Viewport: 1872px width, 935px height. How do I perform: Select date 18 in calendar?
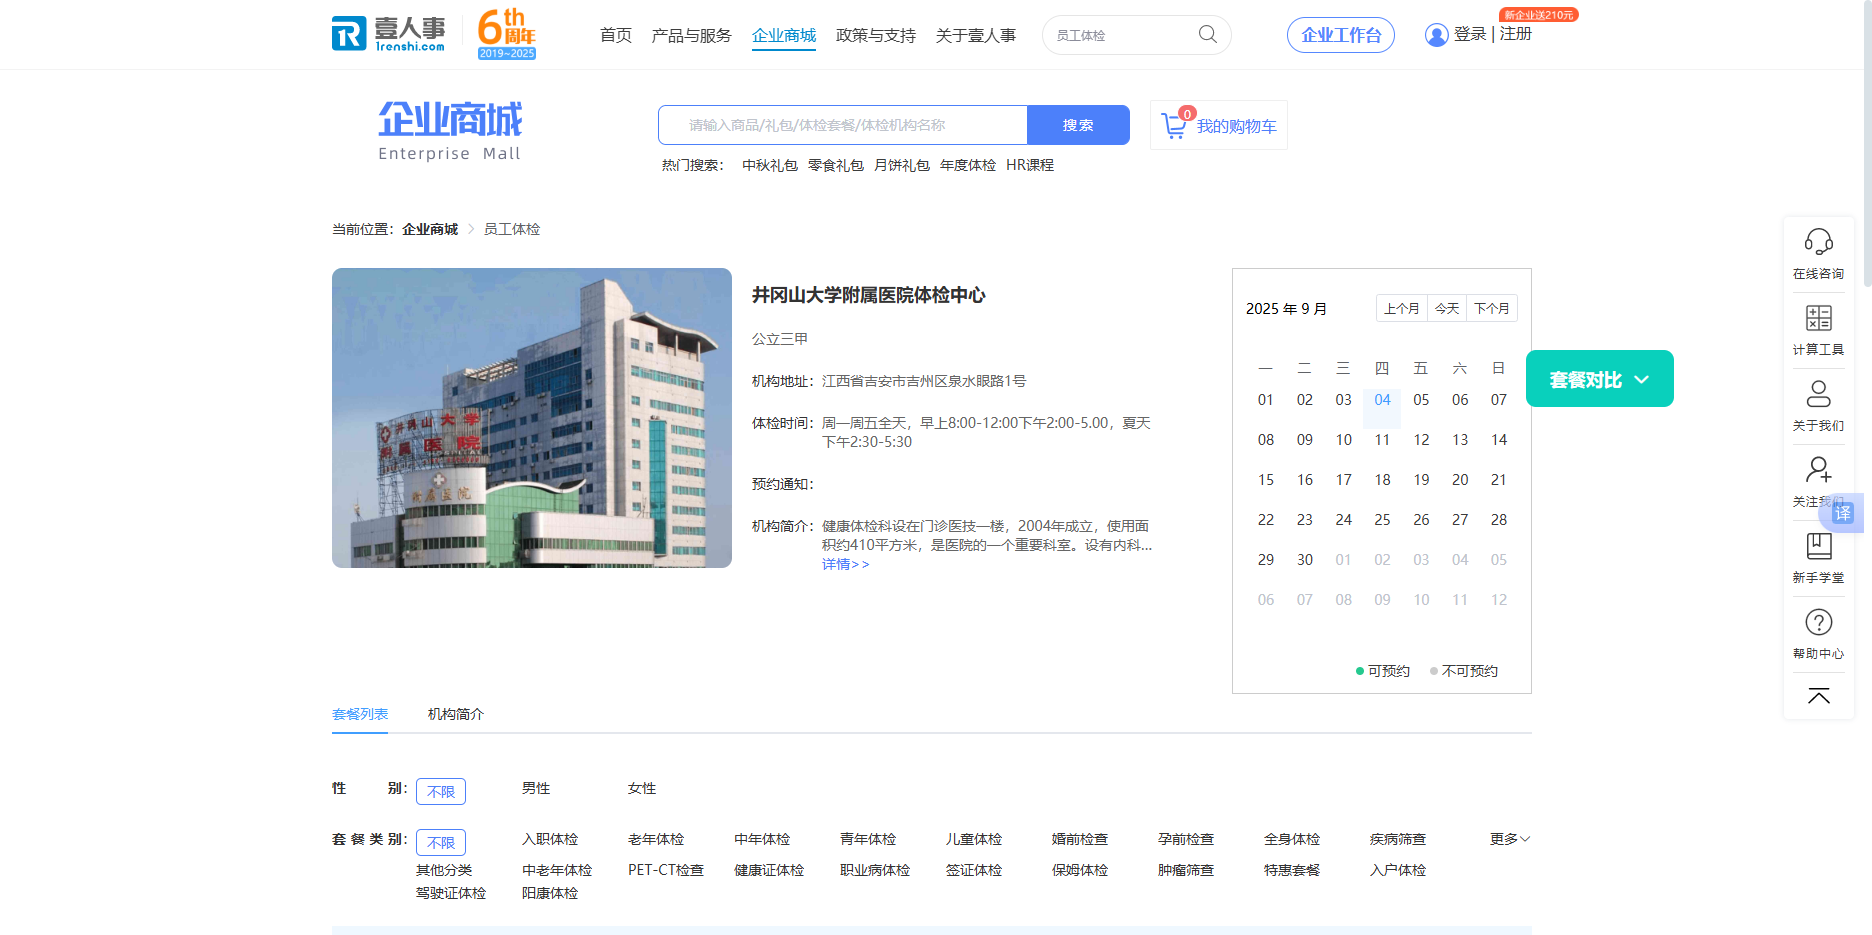point(1382,480)
